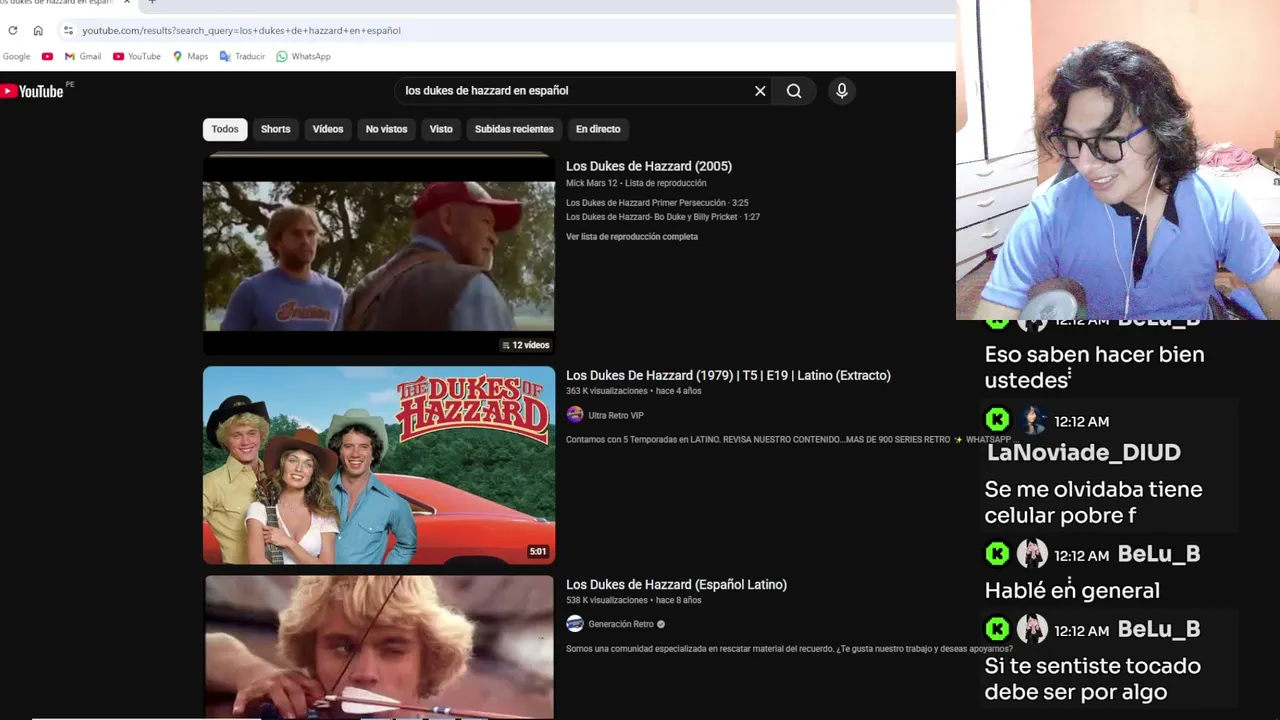1280x720 pixels.
Task: Click Ver lista de reproducción completa
Action: tap(632, 237)
